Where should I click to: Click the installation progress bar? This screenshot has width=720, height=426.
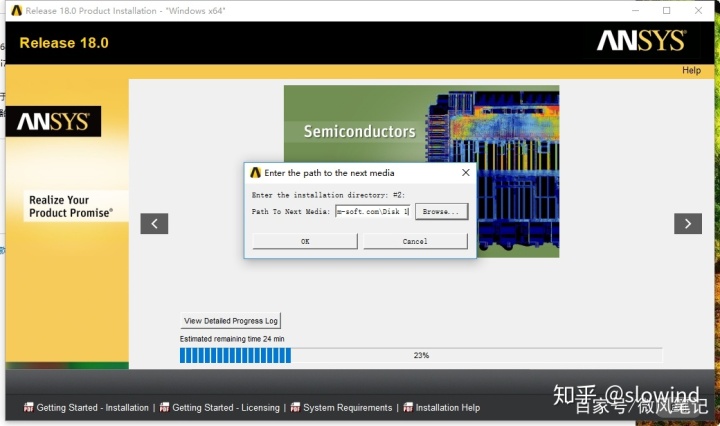pos(421,355)
